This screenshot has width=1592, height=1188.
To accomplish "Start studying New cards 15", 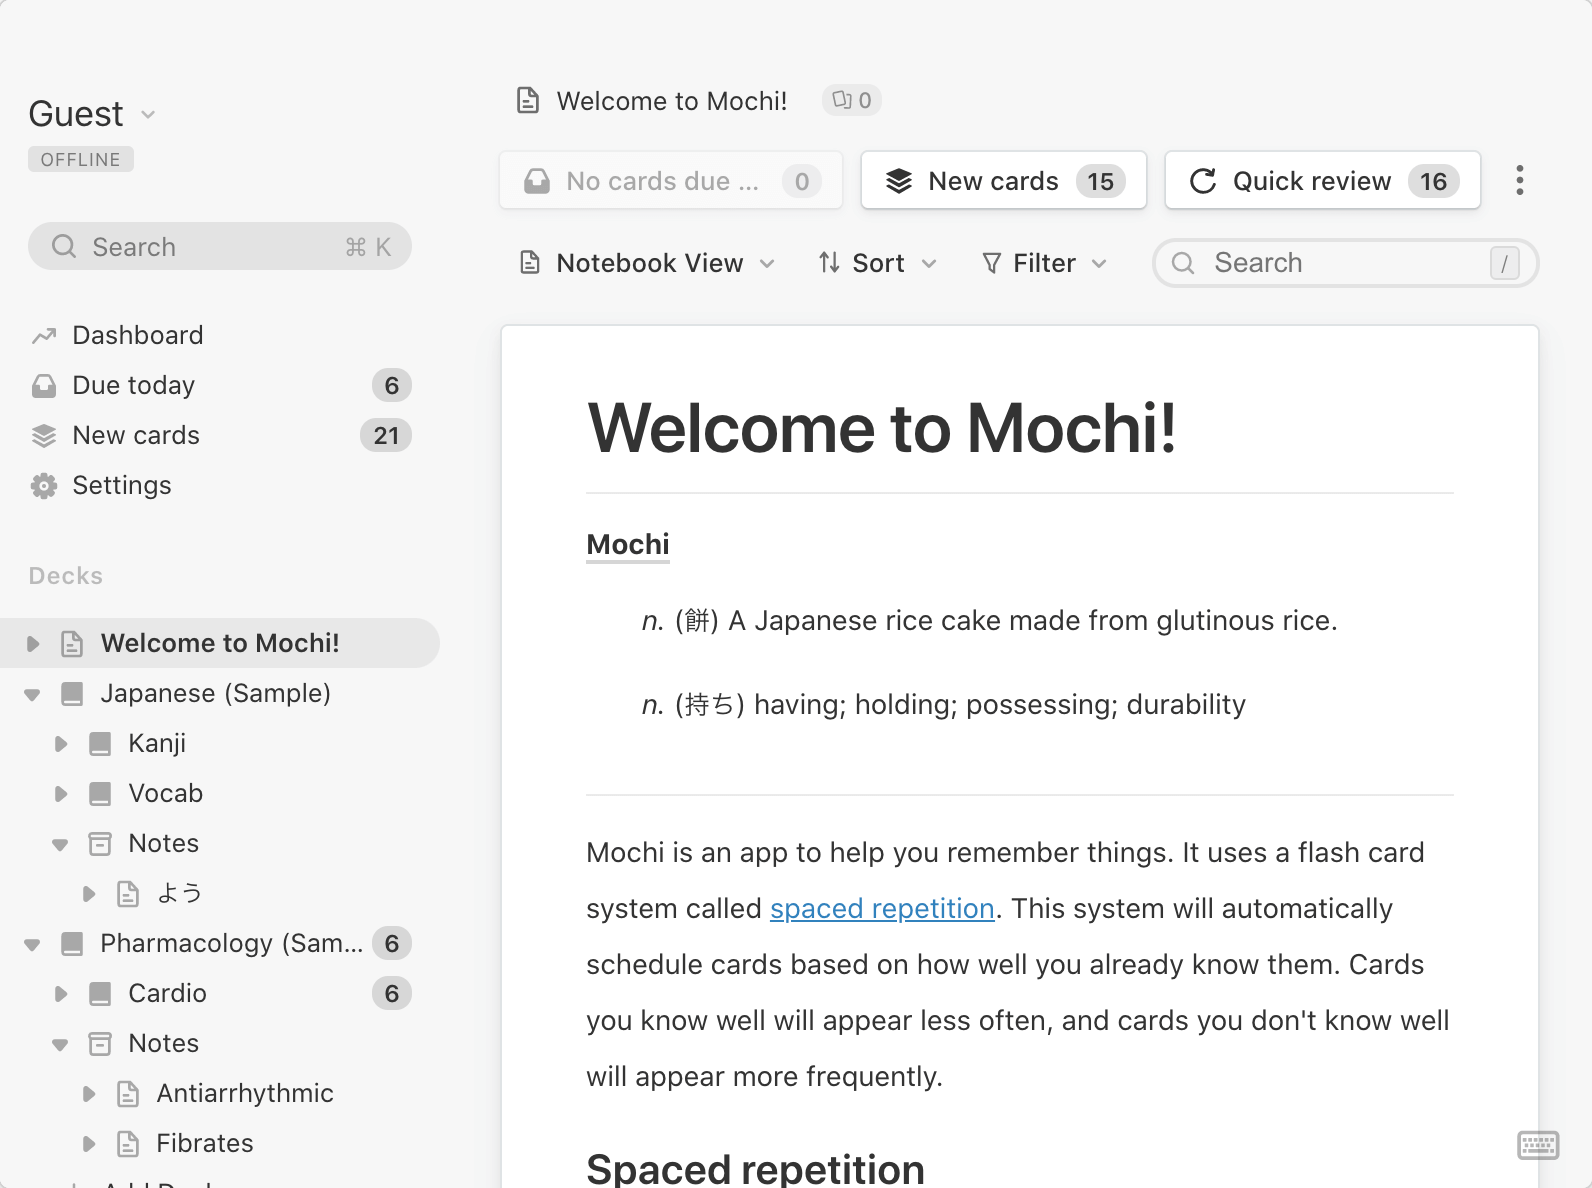I will [x=1004, y=181].
